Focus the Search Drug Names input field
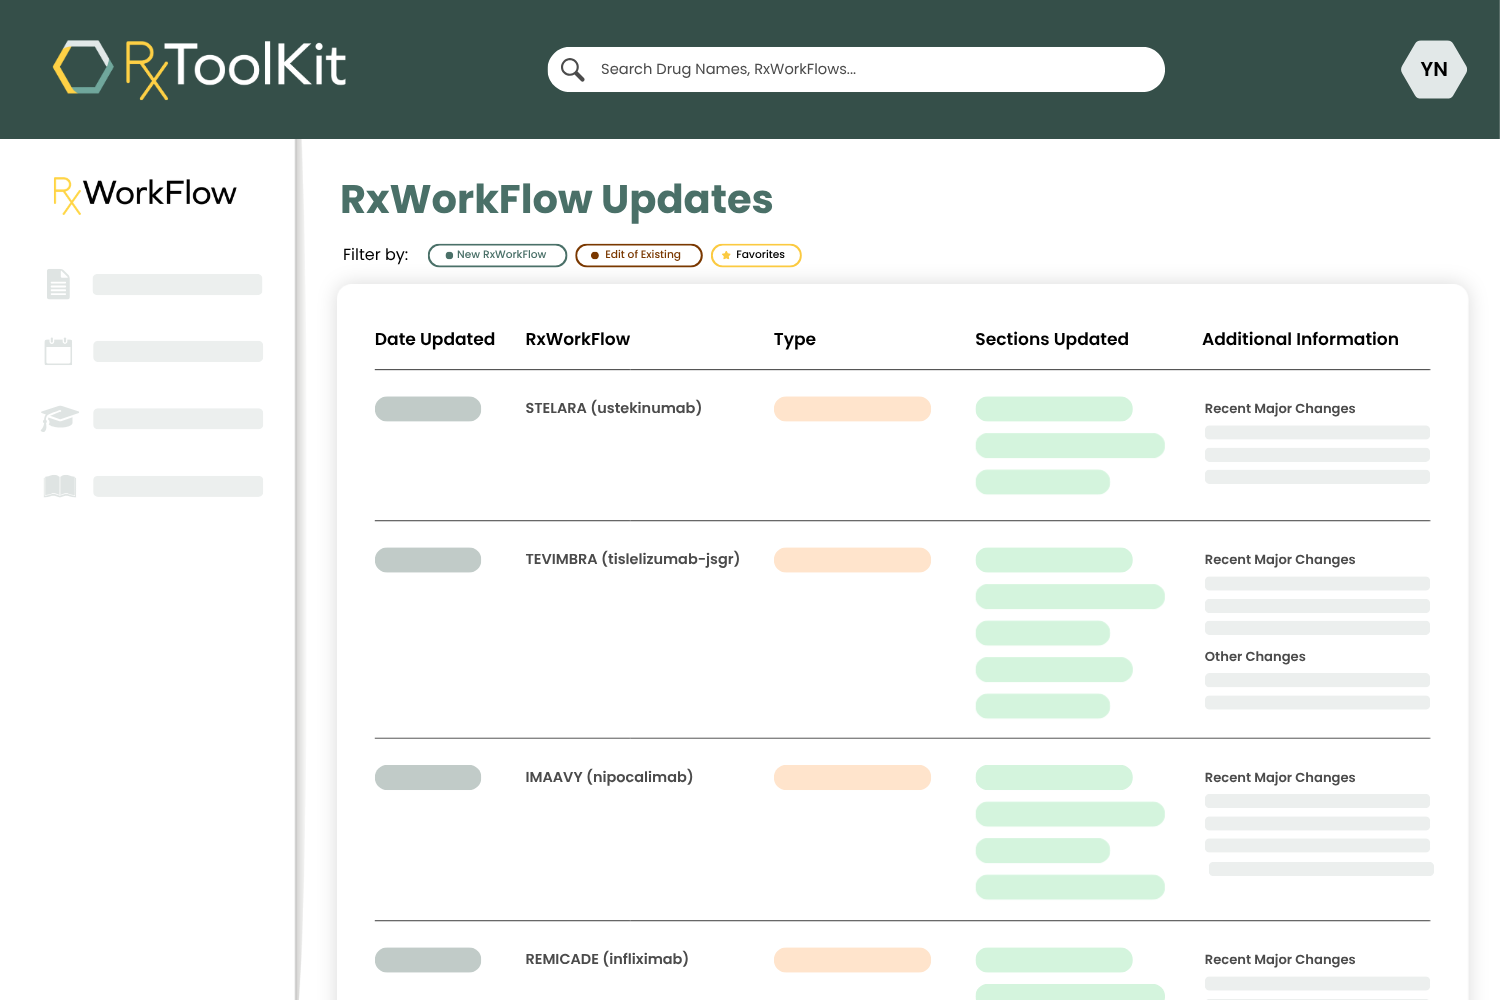1500x1000 pixels. click(856, 69)
